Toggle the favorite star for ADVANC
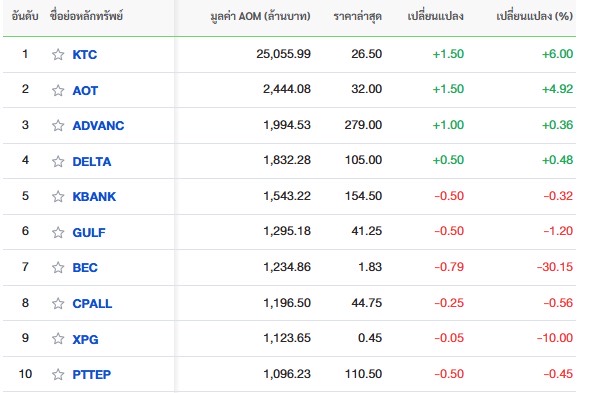This screenshot has height=393, width=591. [x=58, y=125]
